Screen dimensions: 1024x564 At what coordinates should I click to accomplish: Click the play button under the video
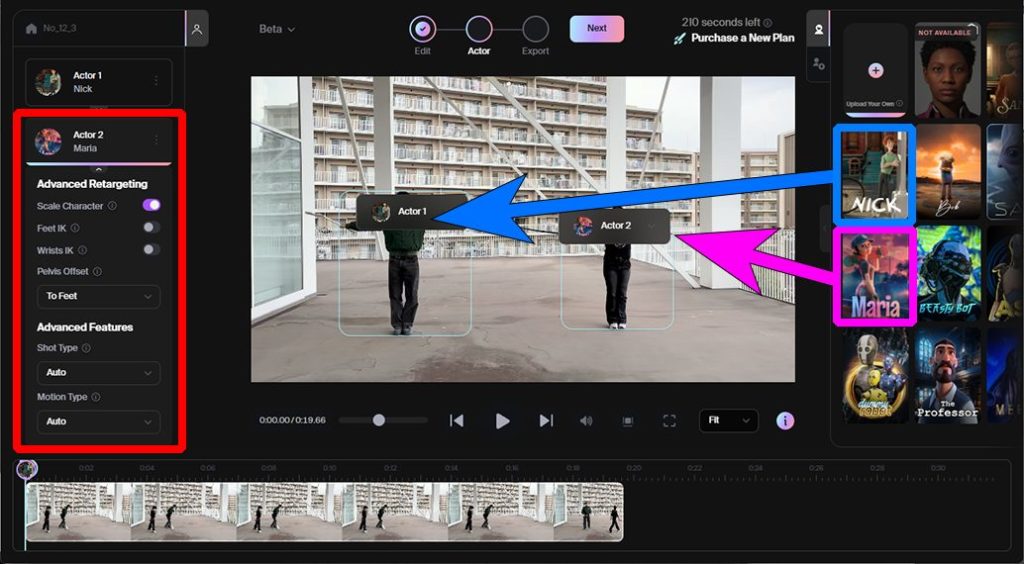502,421
